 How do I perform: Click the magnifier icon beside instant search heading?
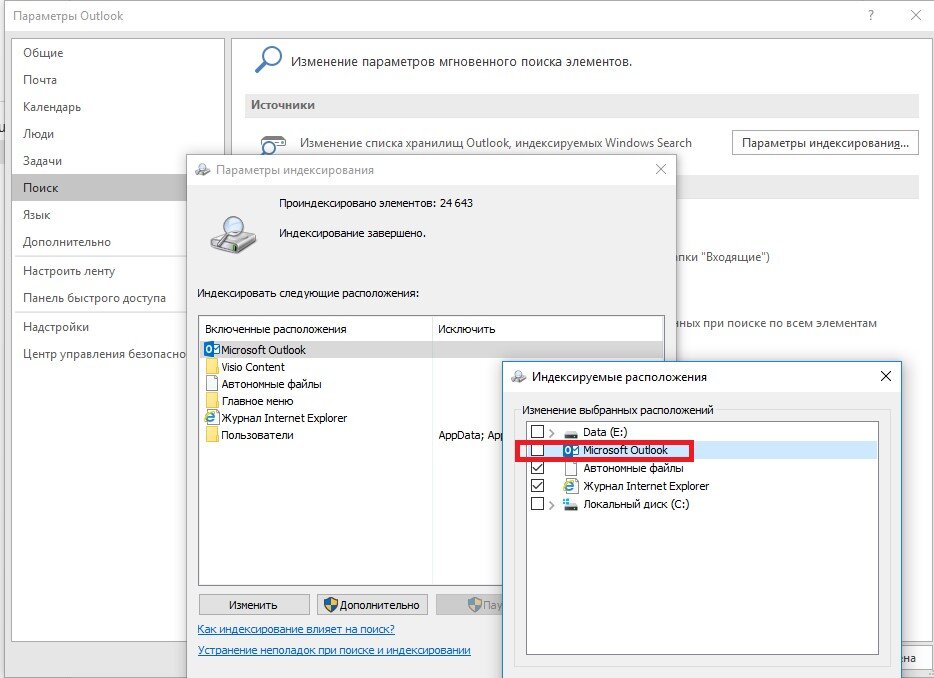click(267, 60)
